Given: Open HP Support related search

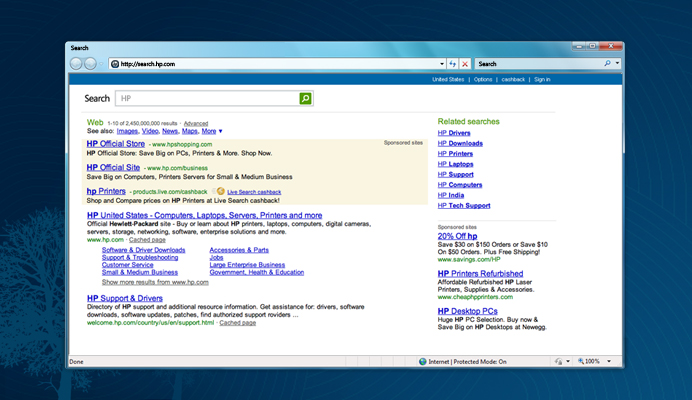Looking at the screenshot, I should [455, 174].
